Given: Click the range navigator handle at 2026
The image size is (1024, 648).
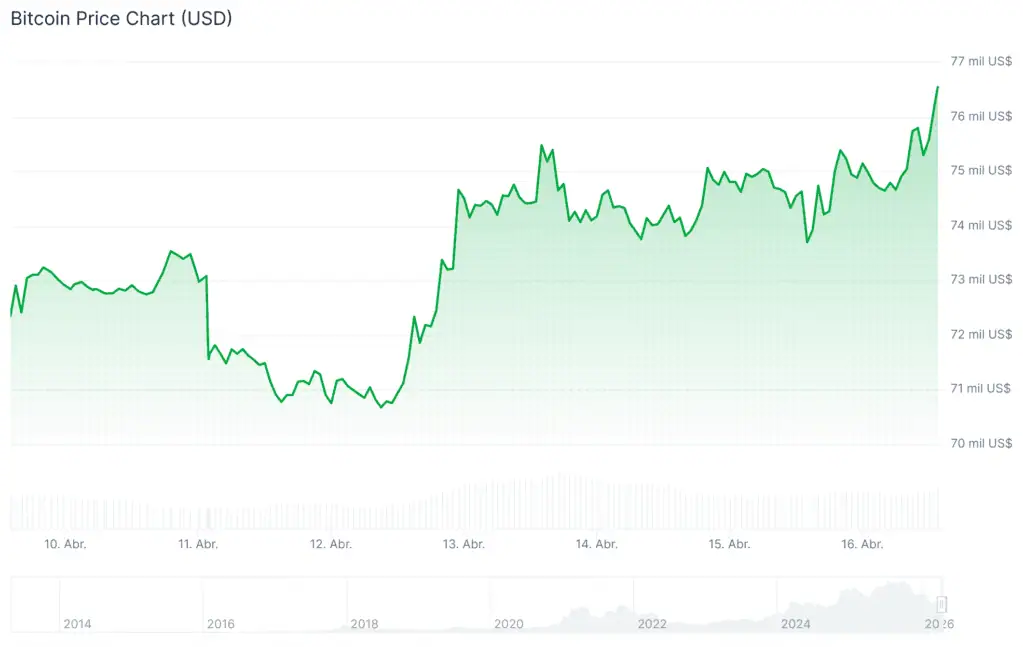Looking at the screenshot, I should click(941, 604).
